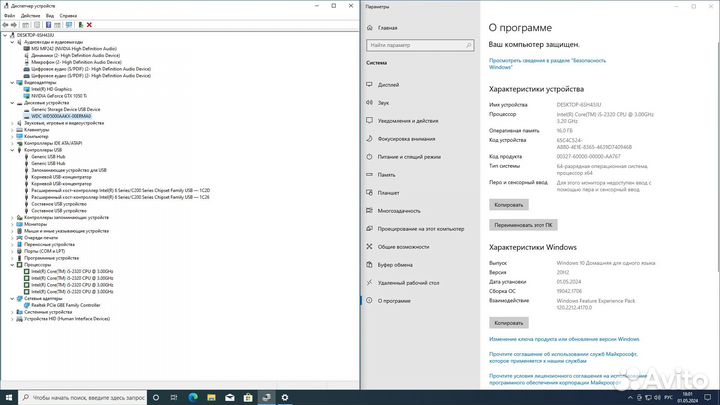Open Буфер обмена settings page

[395, 265]
